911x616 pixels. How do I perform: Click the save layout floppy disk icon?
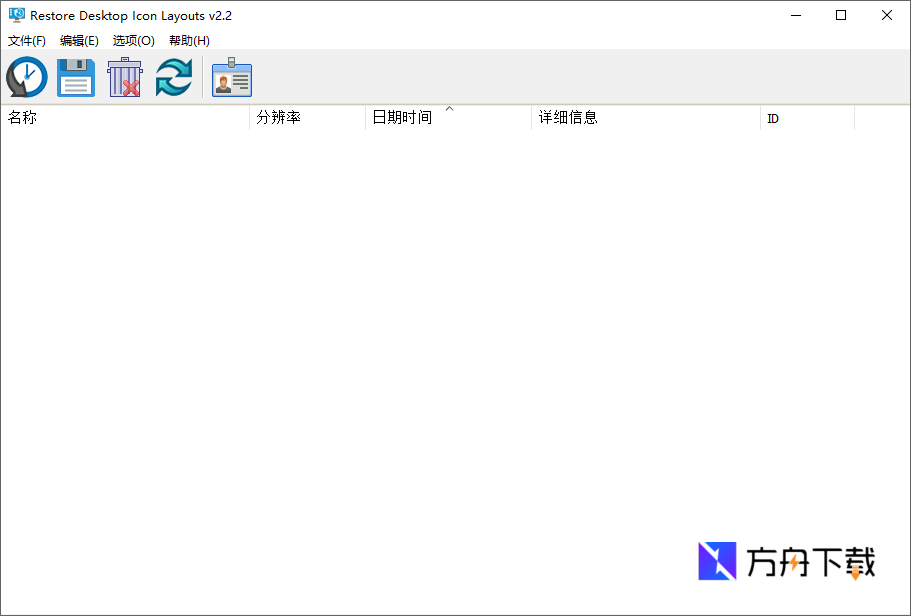coord(75,77)
